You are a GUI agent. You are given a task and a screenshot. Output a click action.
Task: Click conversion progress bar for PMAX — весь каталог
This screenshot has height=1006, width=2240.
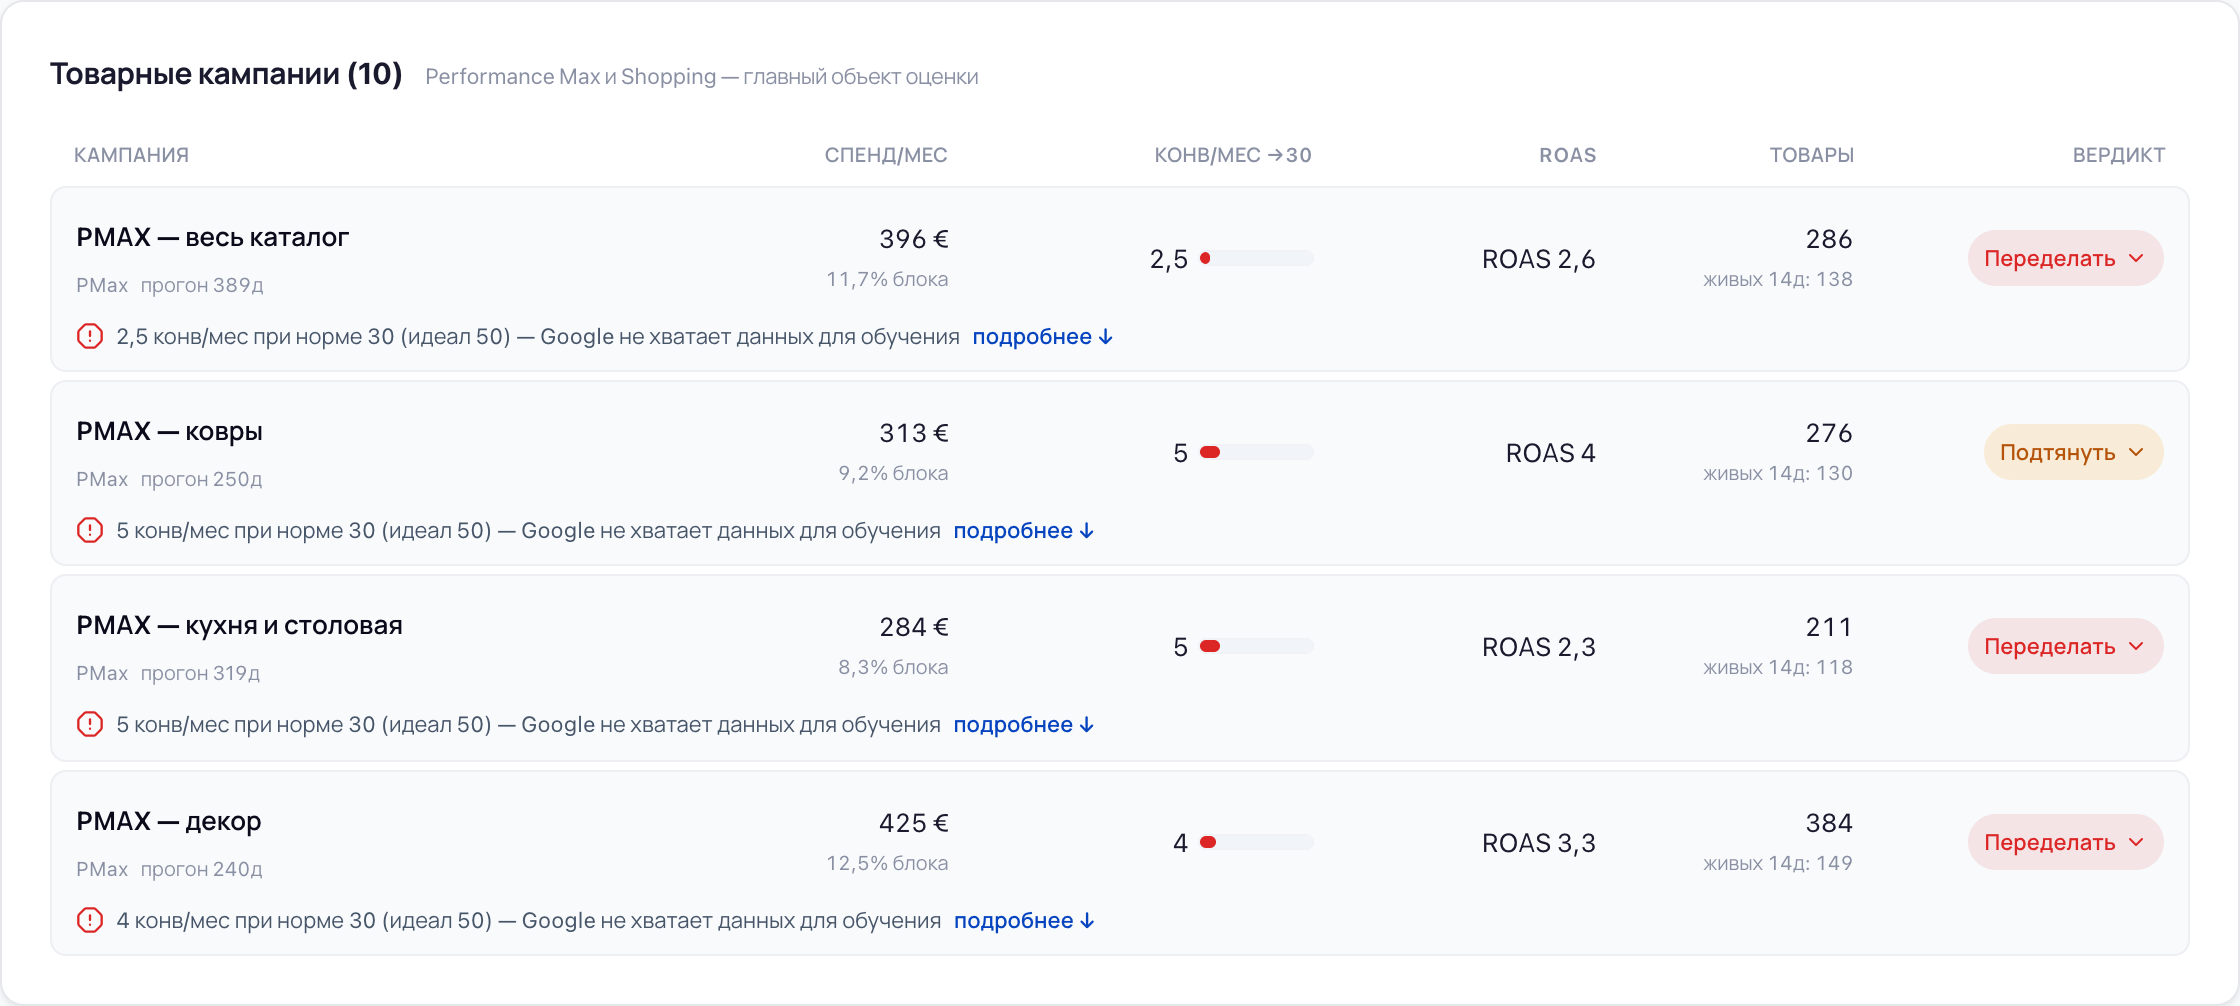[x=1256, y=258]
